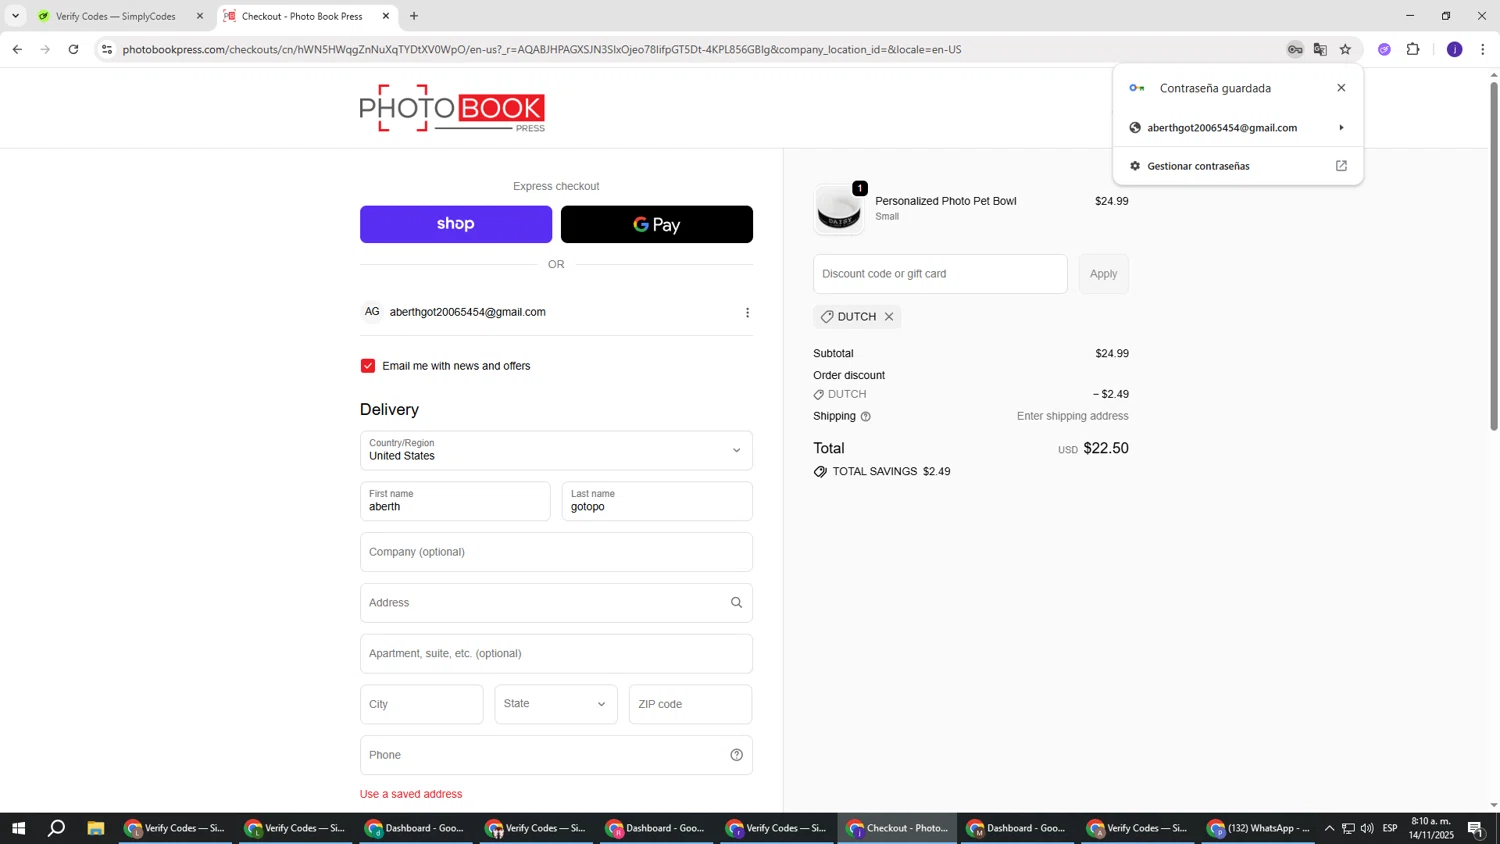Open Chrome three-dot menu
1500x844 pixels.
point(1482,49)
